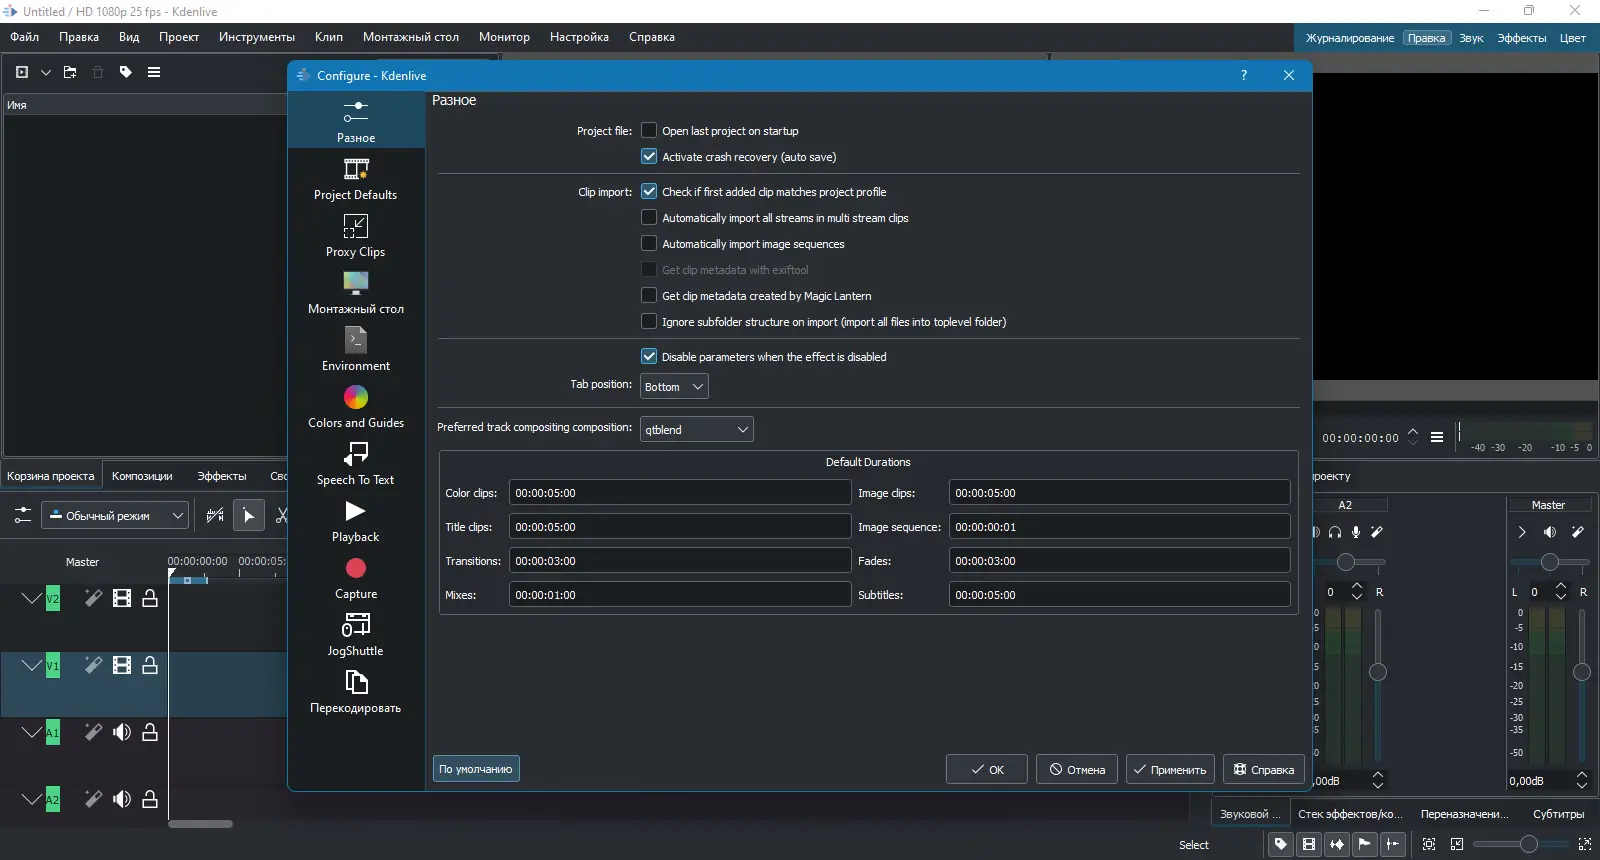Open the Файл menu
This screenshot has height=860, width=1600.
pyautogui.click(x=25, y=37)
